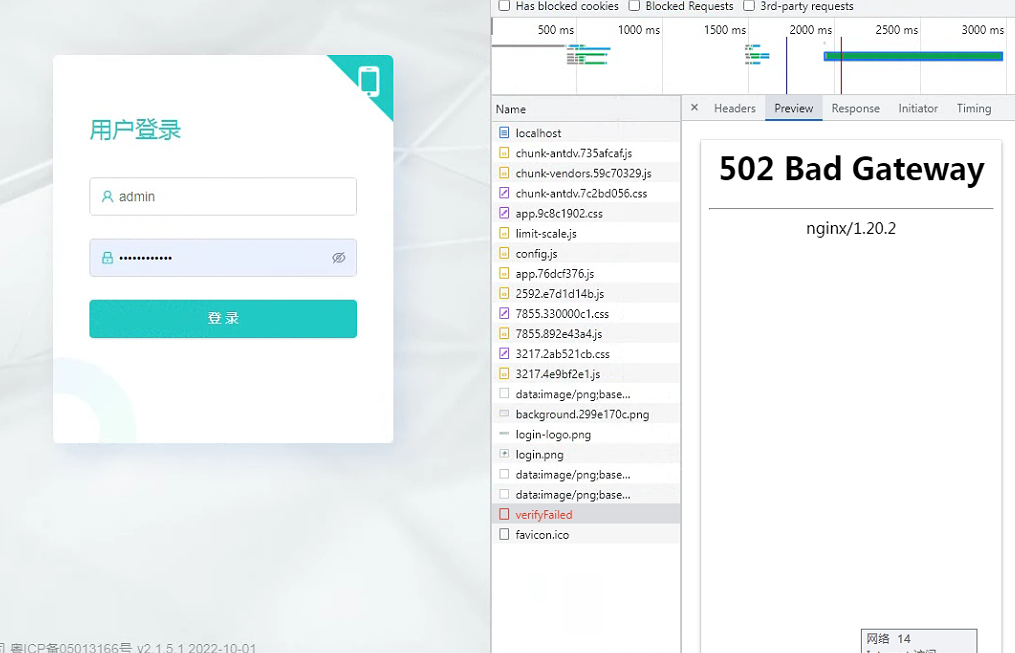Click the mobile phone login icon
Screen dimensions: 1015x653
click(x=370, y=81)
